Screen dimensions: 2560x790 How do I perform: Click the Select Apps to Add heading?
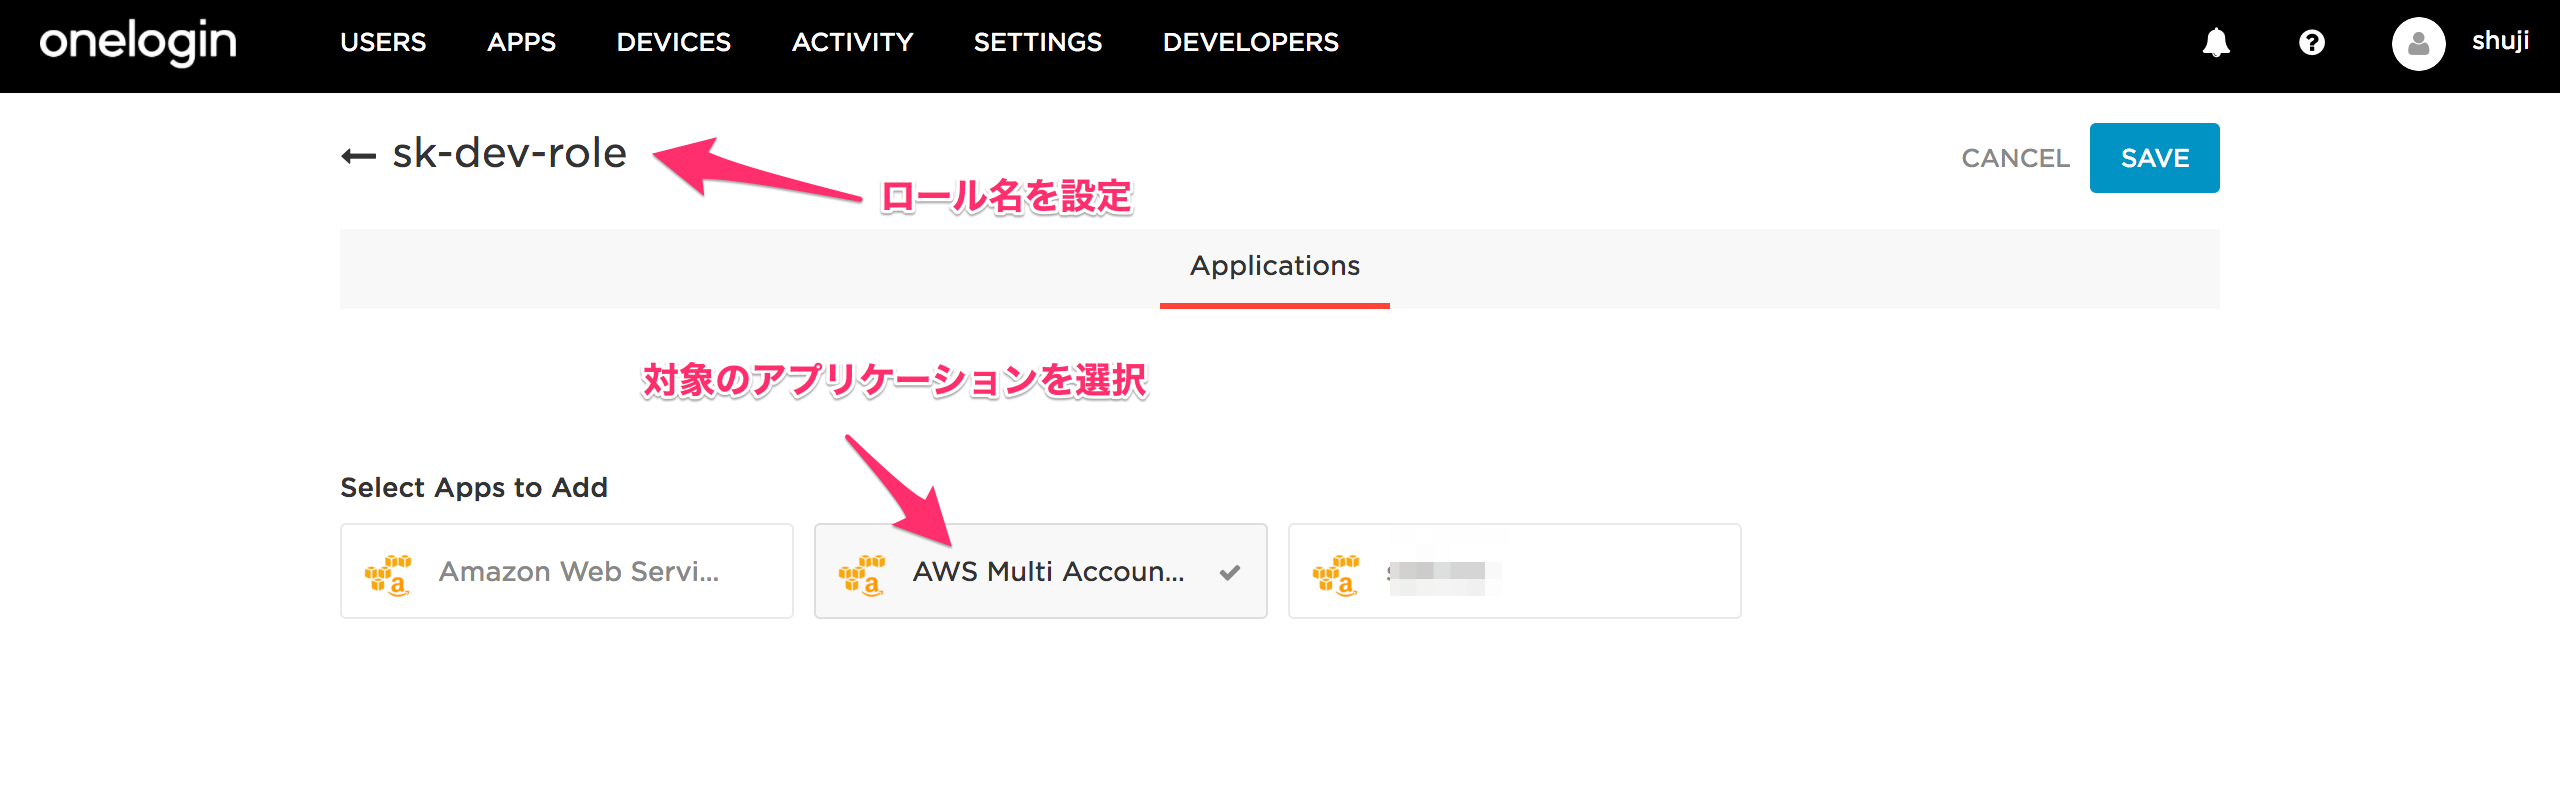coord(474,487)
